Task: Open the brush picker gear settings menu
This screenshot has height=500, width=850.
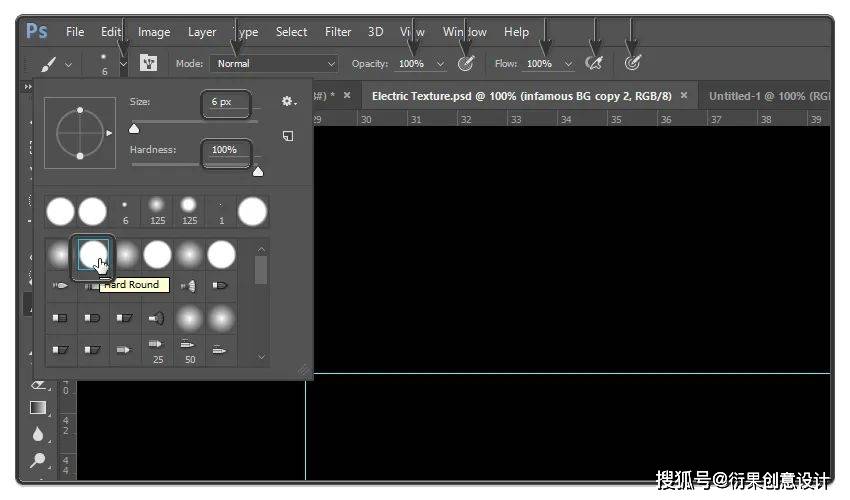Action: pos(288,101)
